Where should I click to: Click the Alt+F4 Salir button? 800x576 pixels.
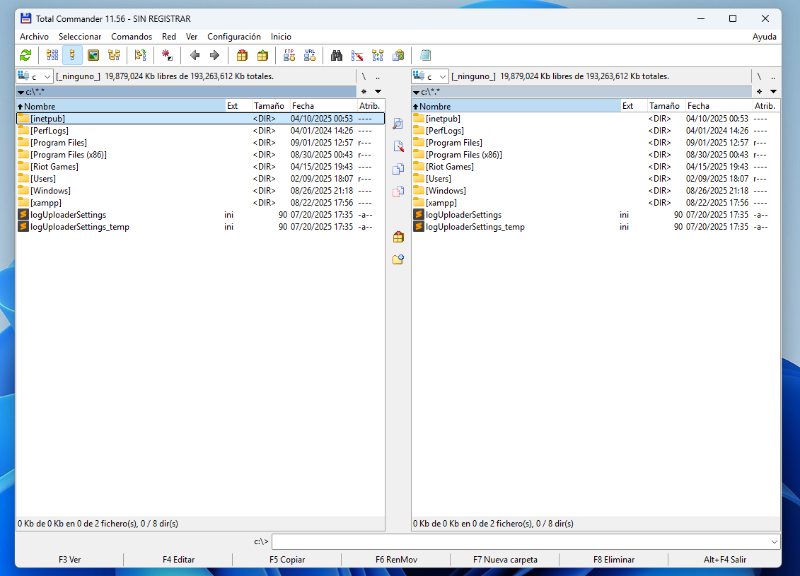click(724, 560)
